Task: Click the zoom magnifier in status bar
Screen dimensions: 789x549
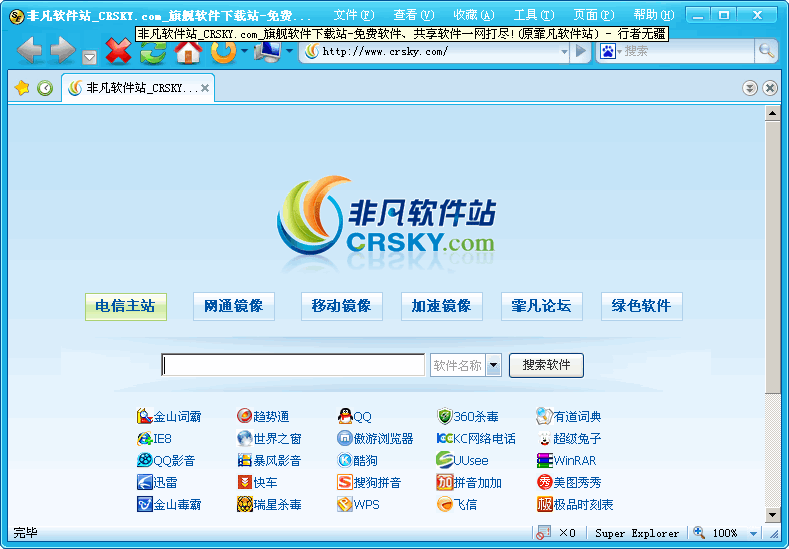Action: click(x=699, y=532)
